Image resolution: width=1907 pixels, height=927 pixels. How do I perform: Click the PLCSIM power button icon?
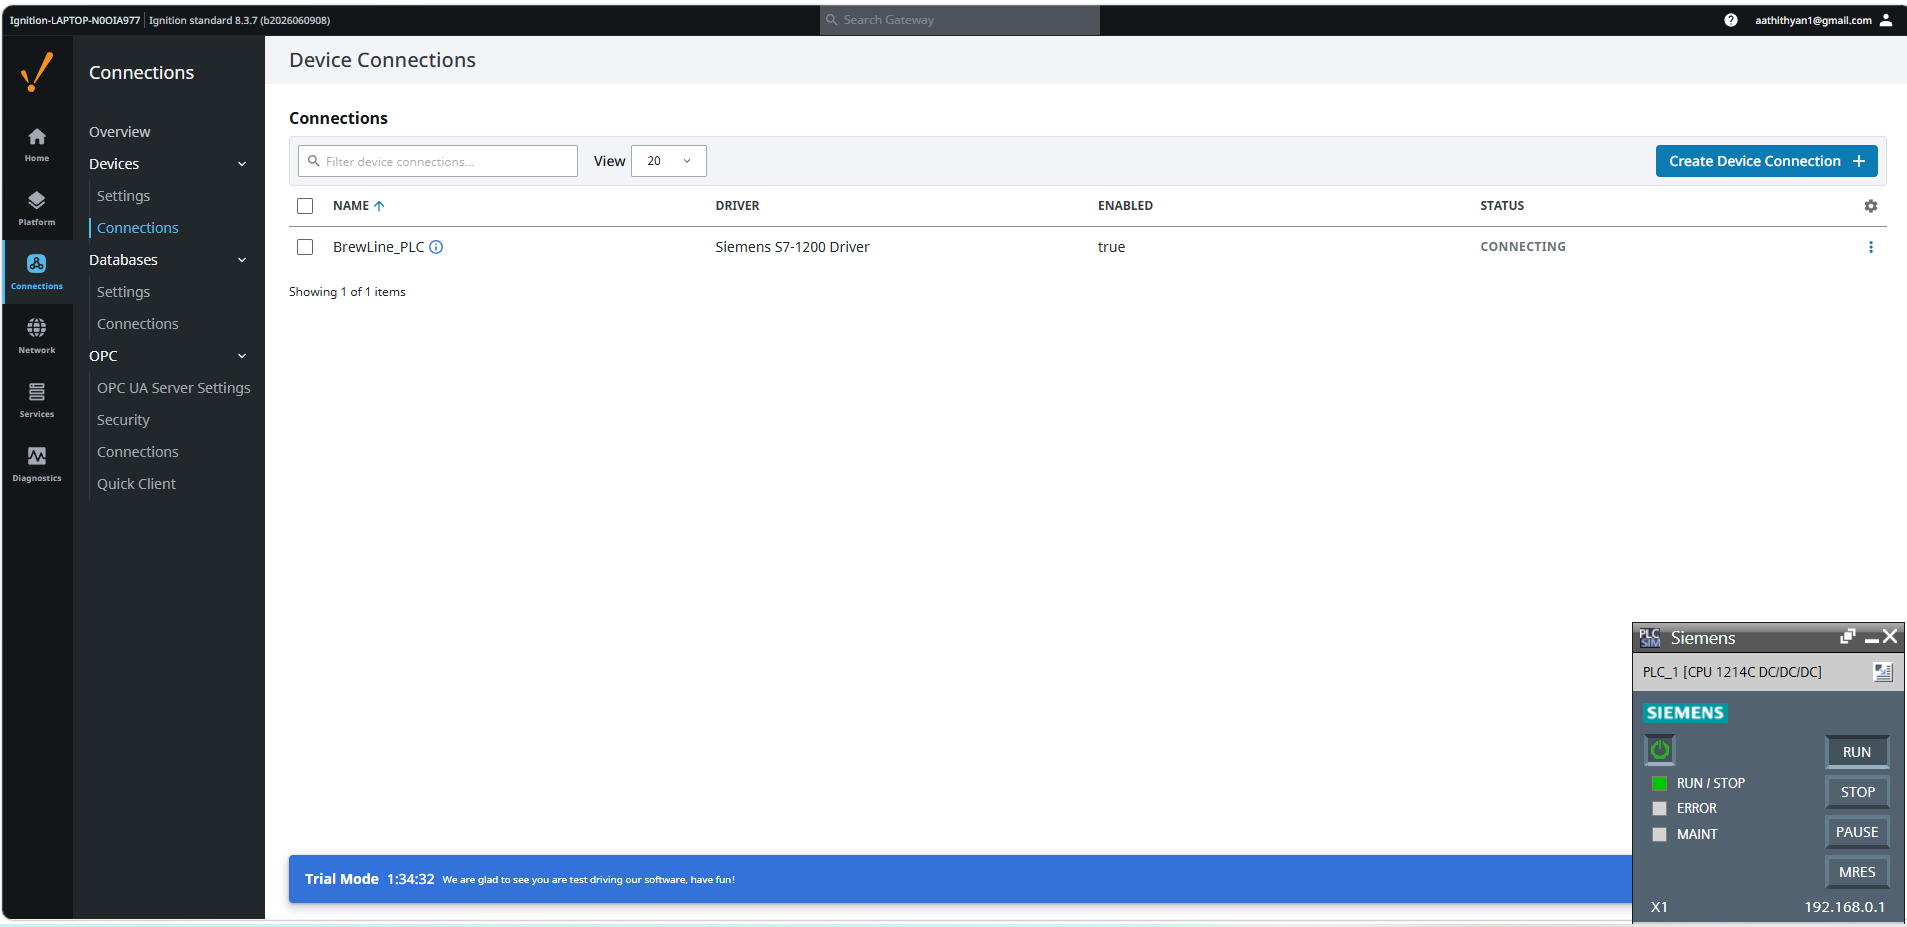1660,749
